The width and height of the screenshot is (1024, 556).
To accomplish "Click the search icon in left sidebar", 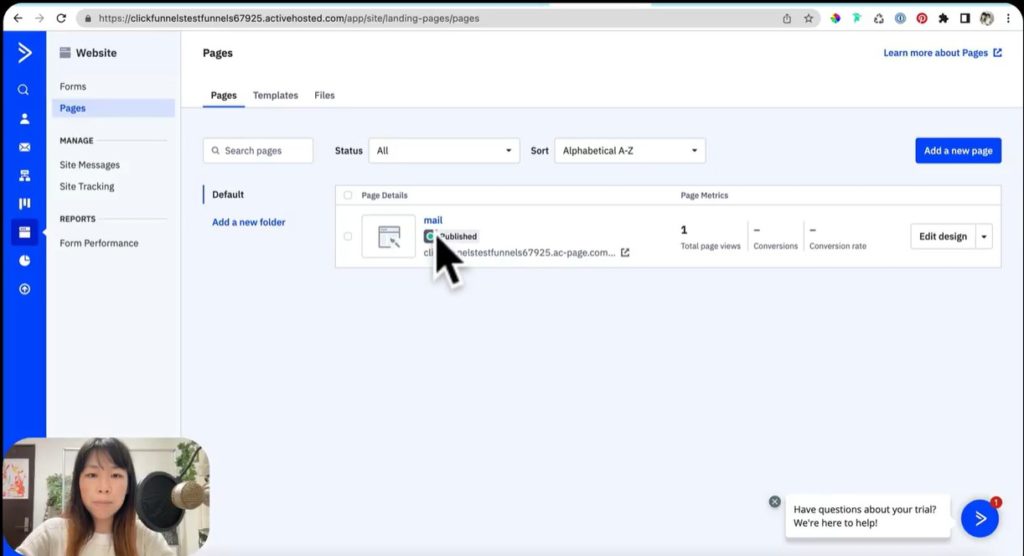I will [x=24, y=90].
